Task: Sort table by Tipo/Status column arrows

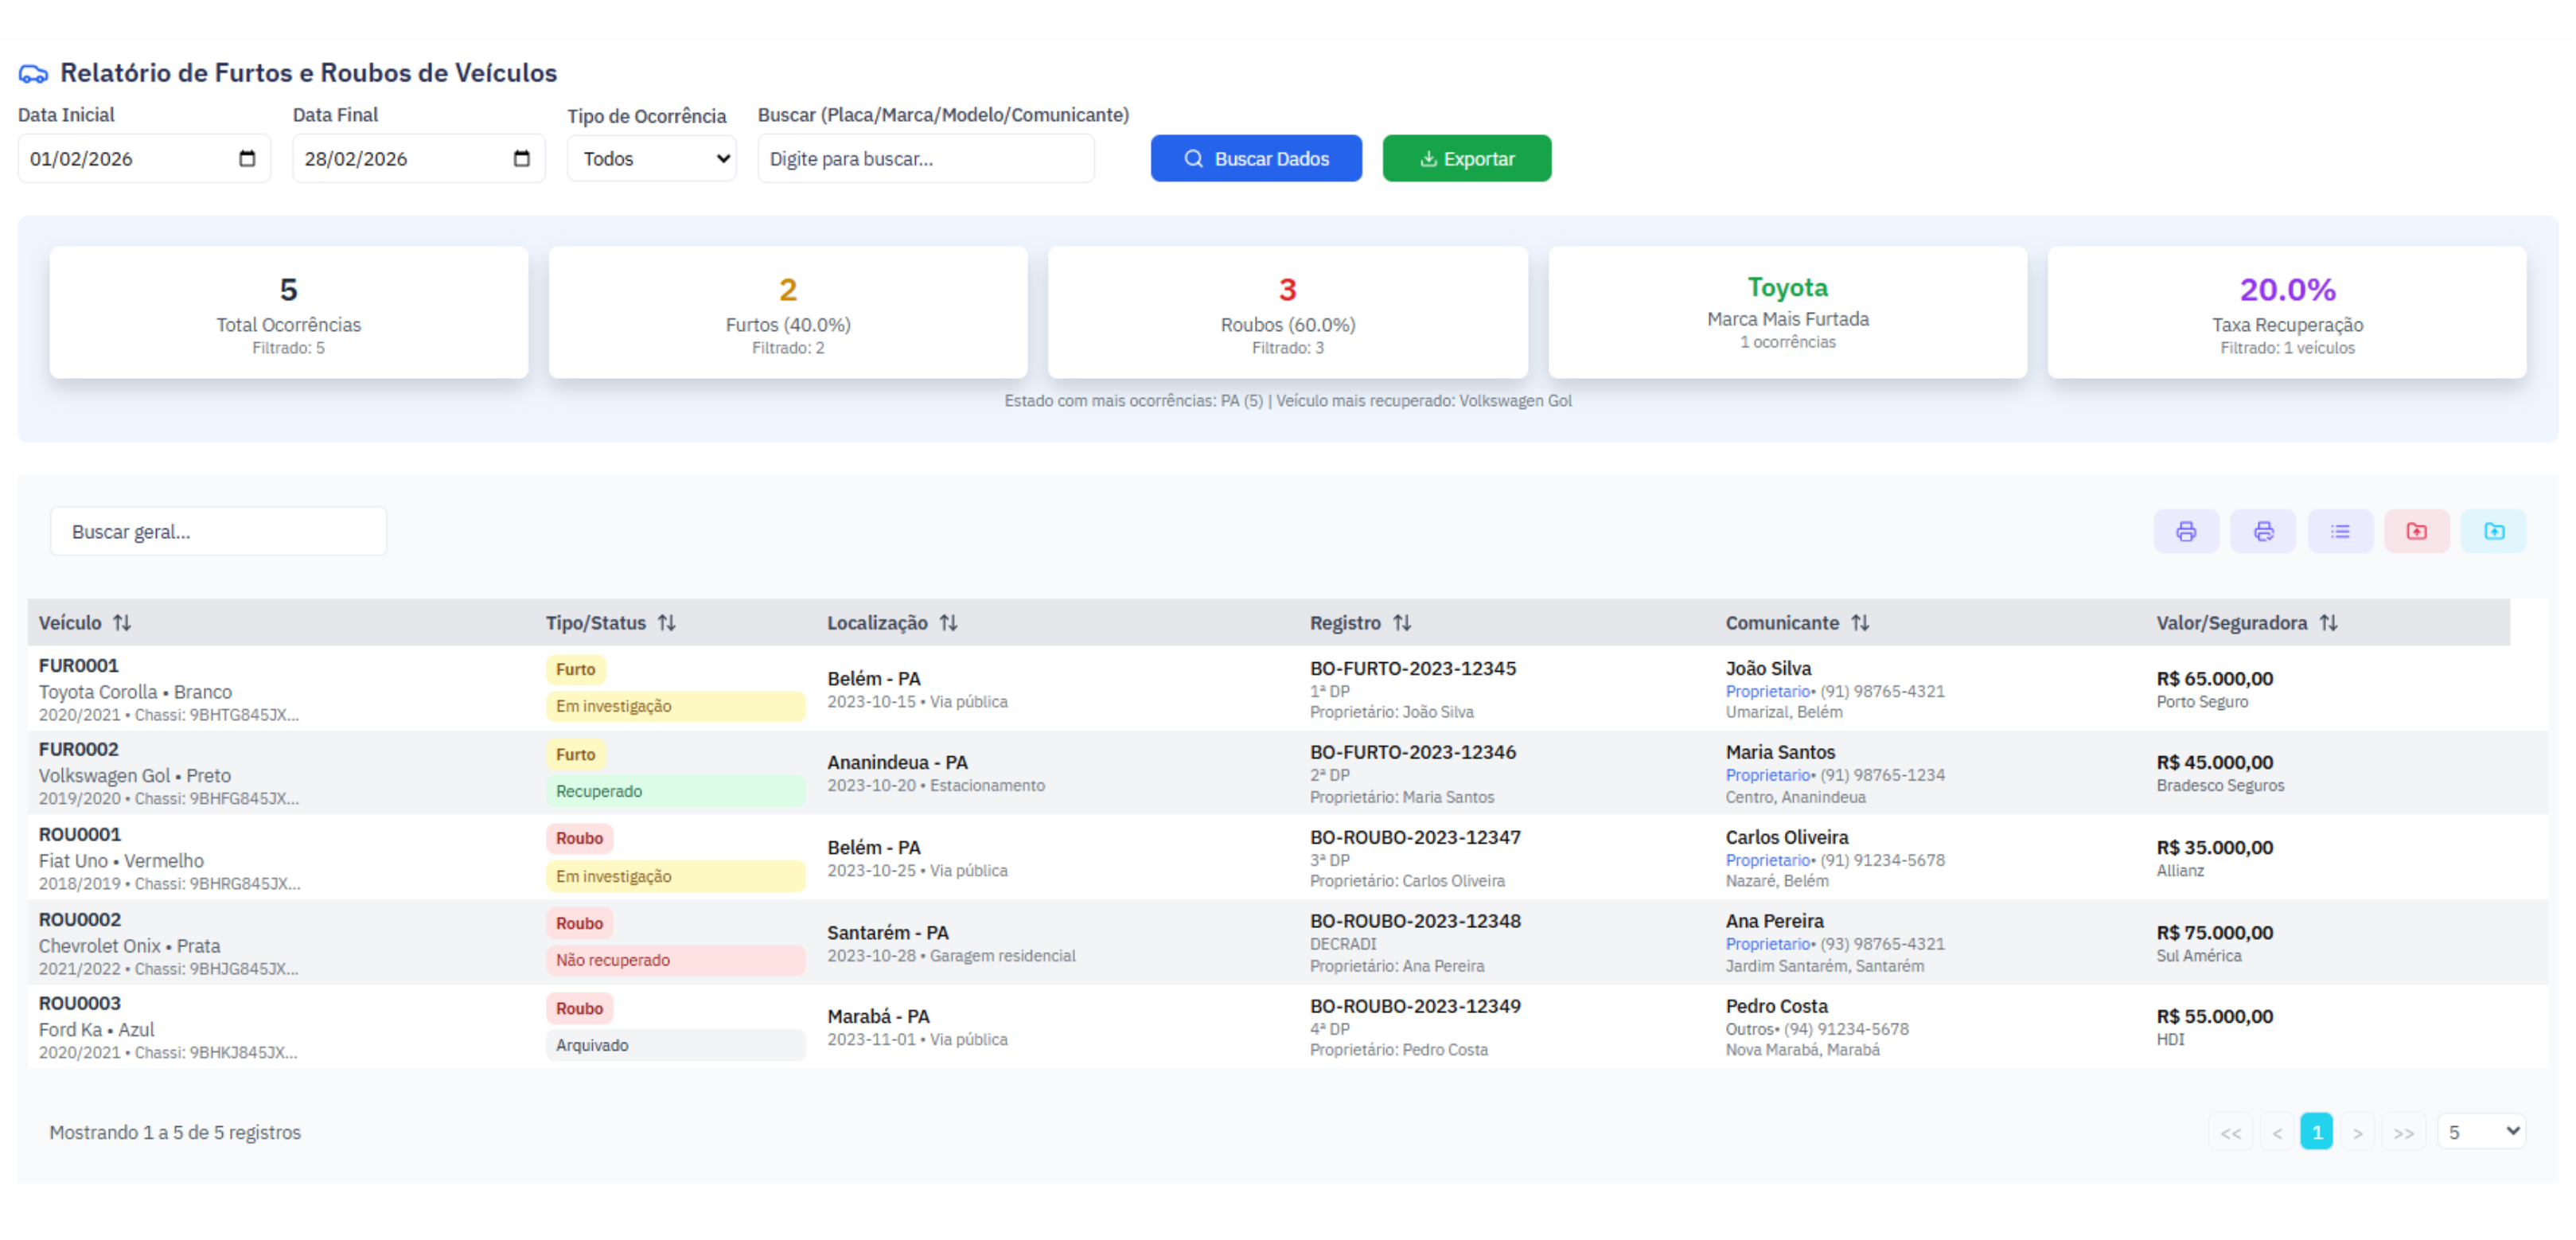Action: (667, 623)
